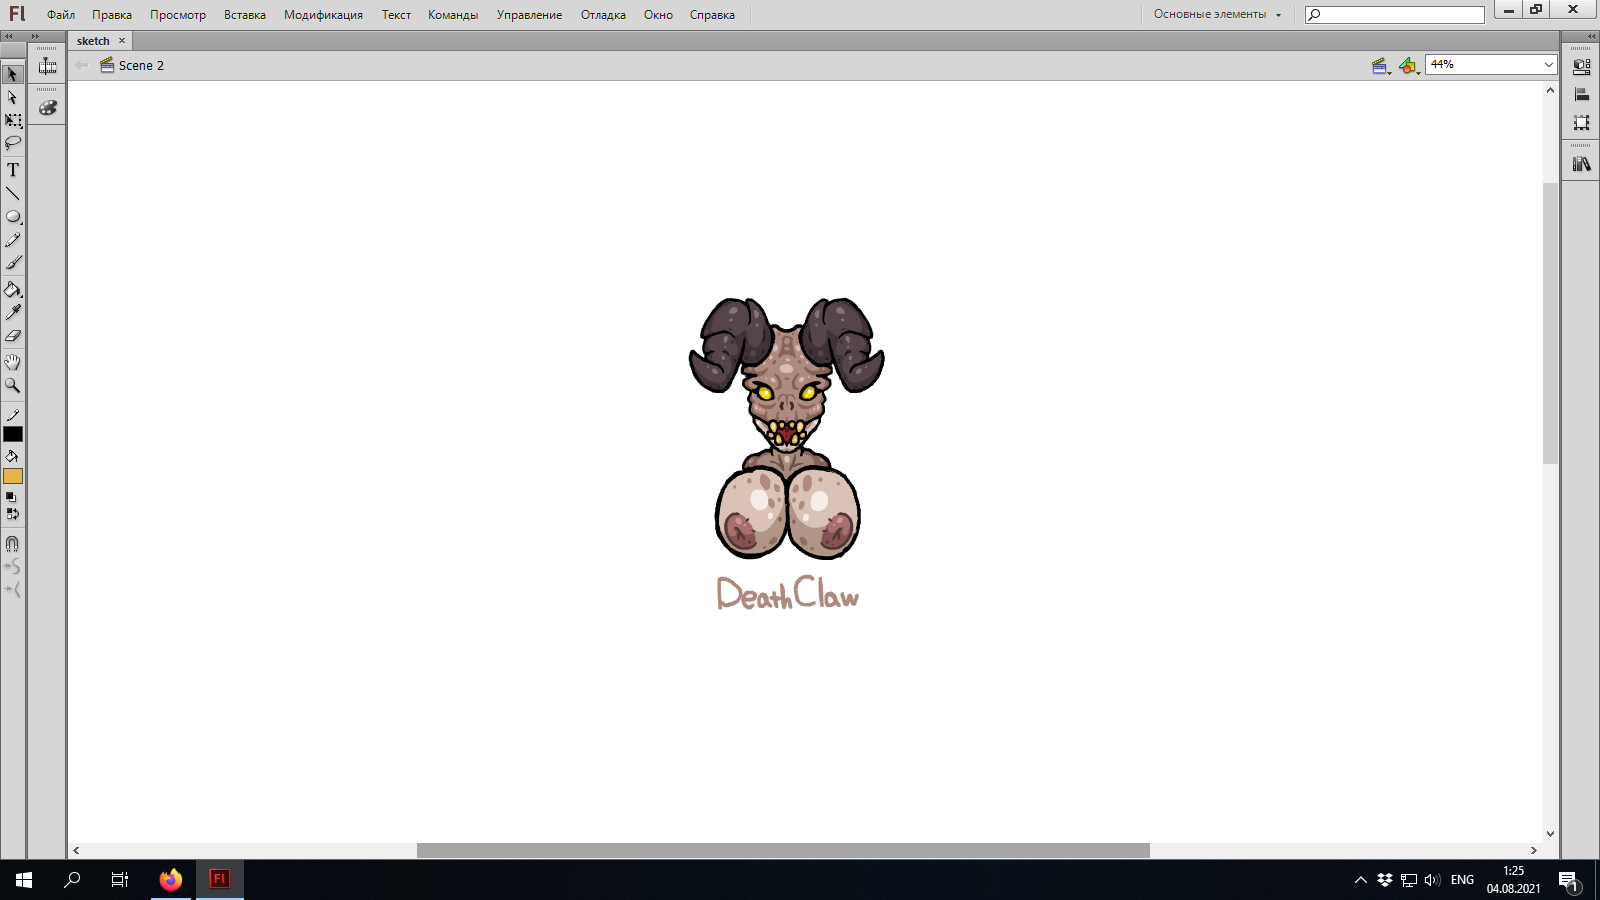This screenshot has width=1600, height=900.
Task: Switch the ENG input language
Action: tap(1462, 880)
